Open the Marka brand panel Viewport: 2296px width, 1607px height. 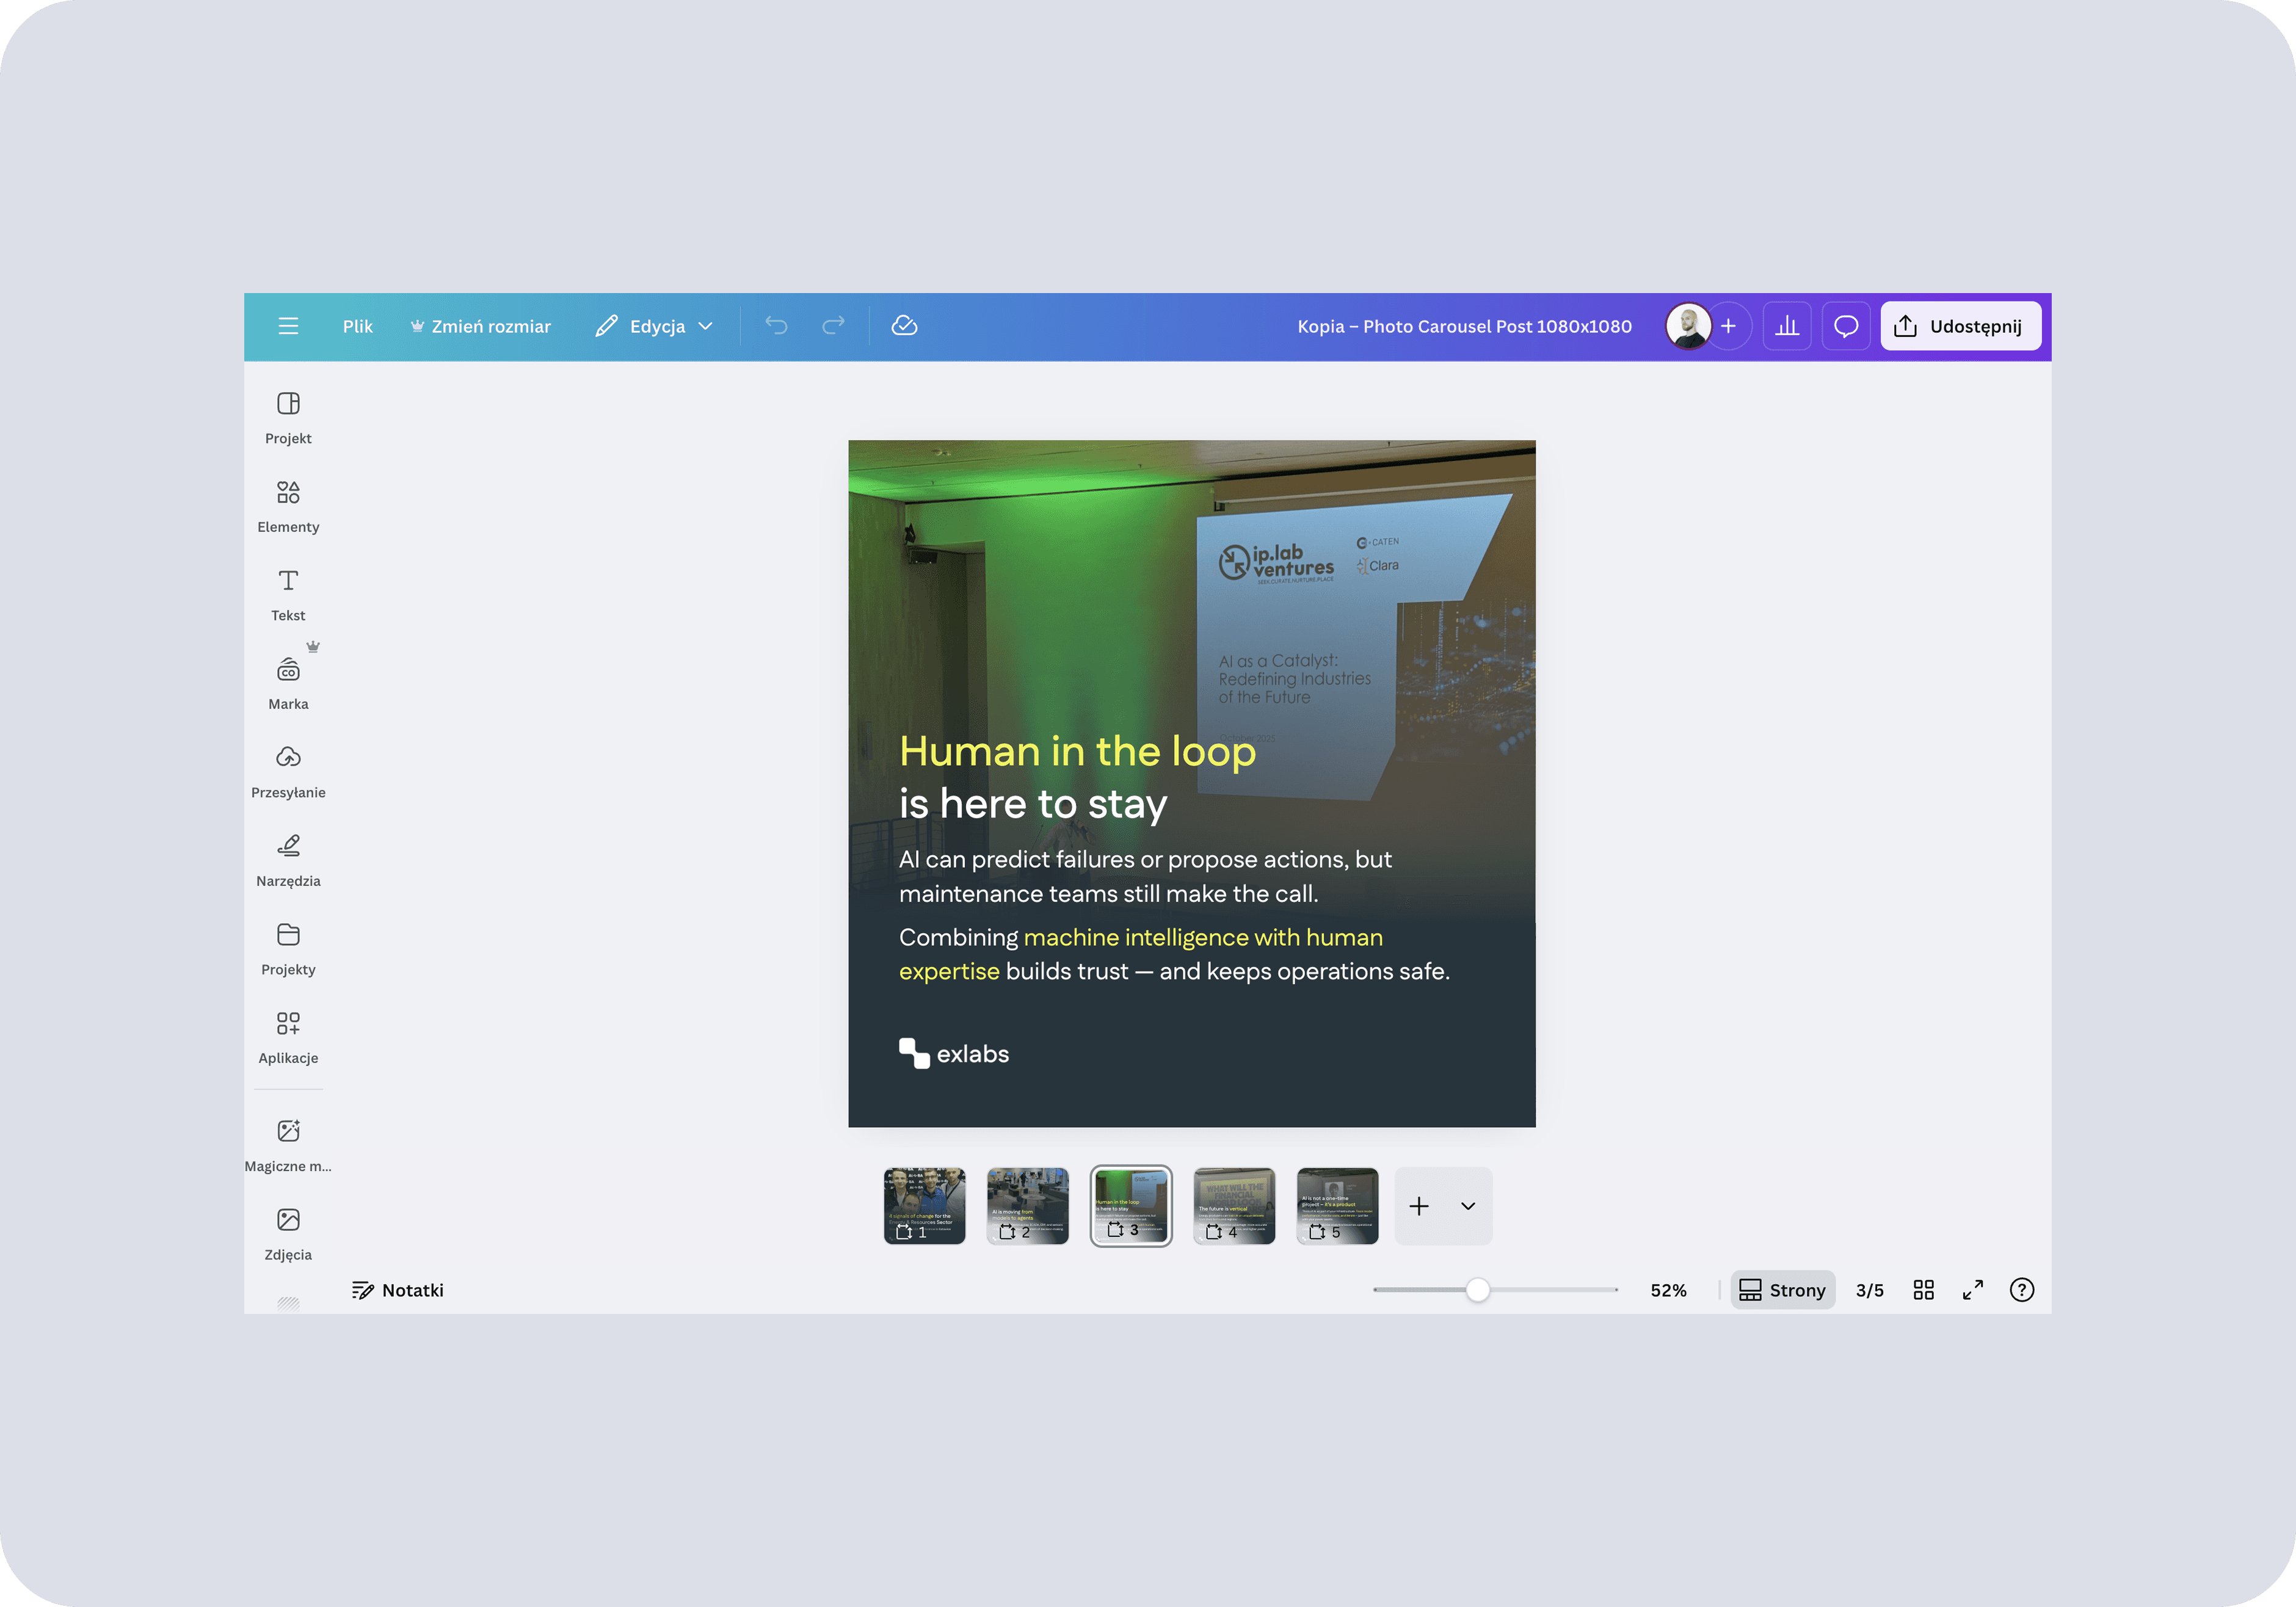click(288, 683)
